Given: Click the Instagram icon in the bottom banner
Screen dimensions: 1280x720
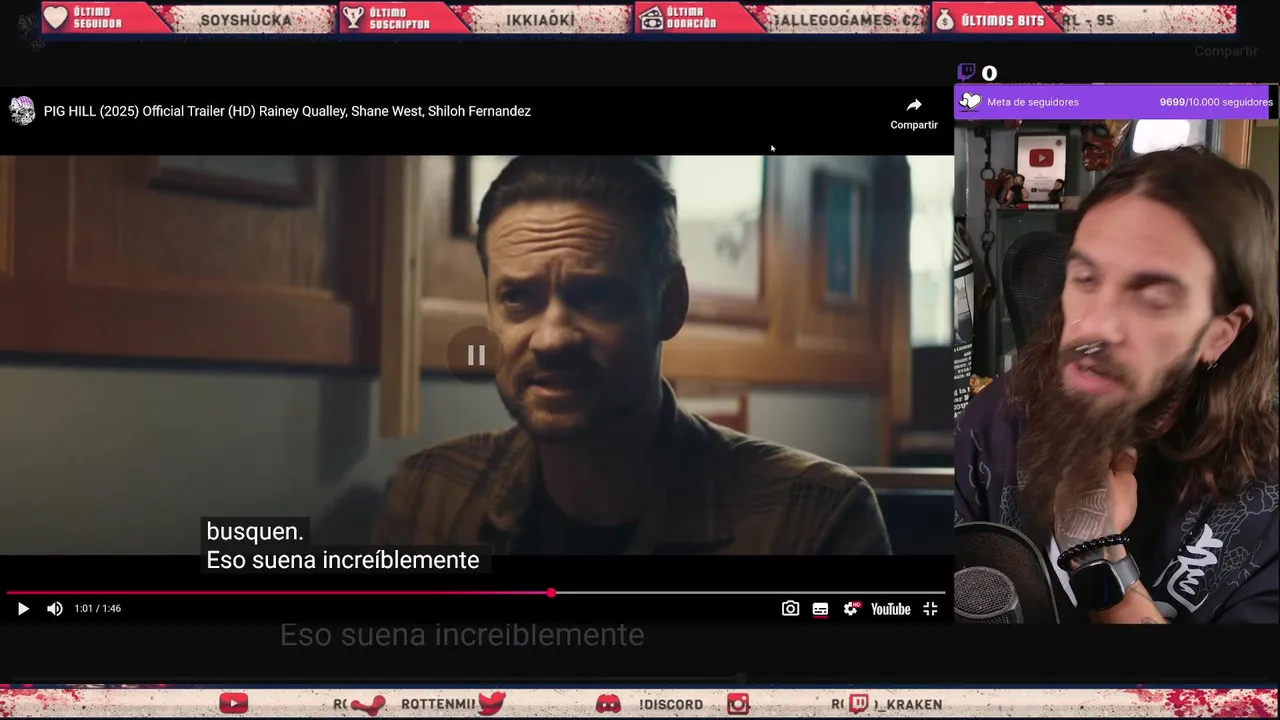Looking at the screenshot, I should coord(738,704).
